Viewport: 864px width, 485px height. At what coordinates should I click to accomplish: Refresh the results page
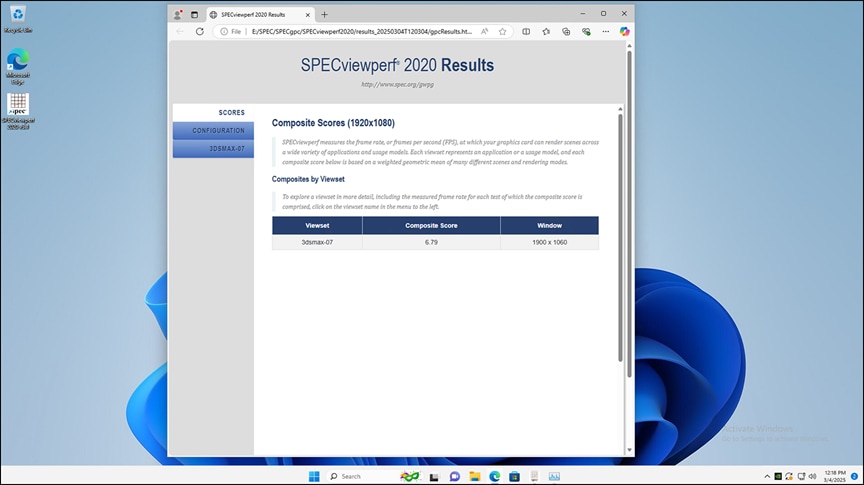point(199,31)
